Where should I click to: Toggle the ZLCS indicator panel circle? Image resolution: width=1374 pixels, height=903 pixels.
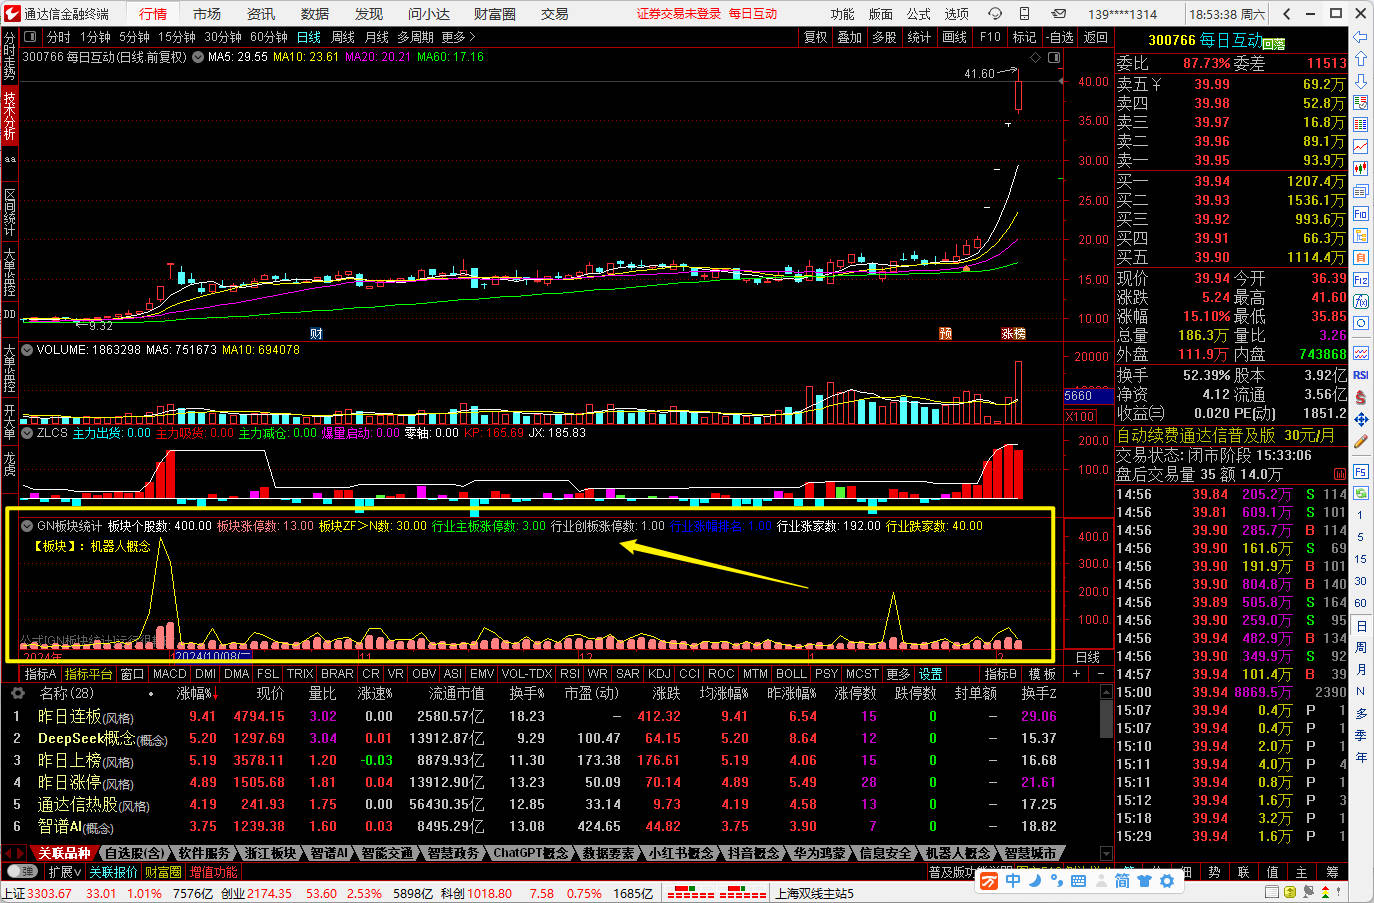click(x=27, y=433)
